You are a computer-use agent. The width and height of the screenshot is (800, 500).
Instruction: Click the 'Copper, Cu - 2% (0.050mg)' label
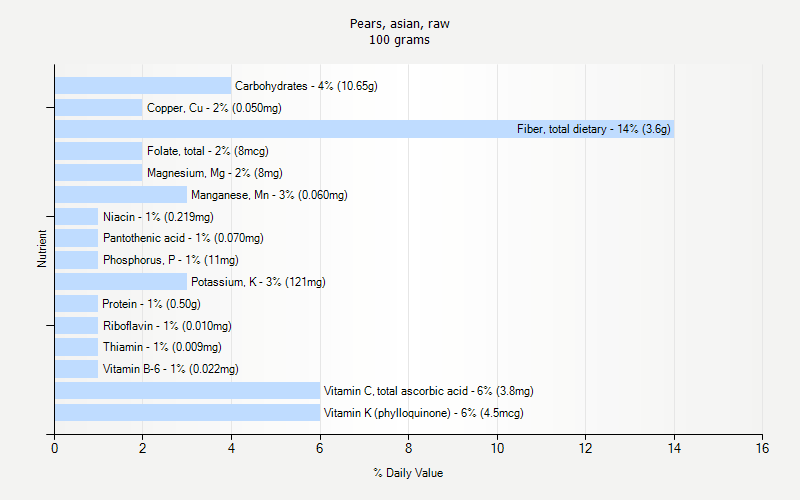click(214, 108)
